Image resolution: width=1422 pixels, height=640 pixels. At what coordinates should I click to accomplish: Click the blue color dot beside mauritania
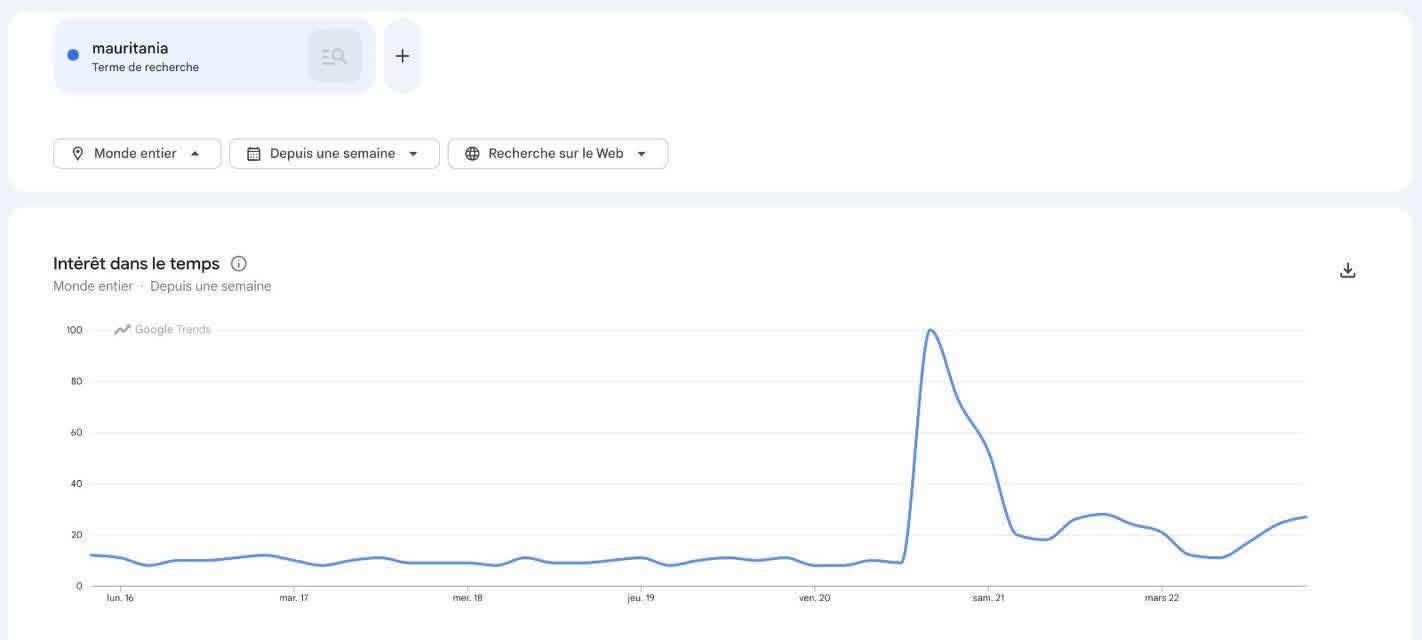tap(73, 55)
